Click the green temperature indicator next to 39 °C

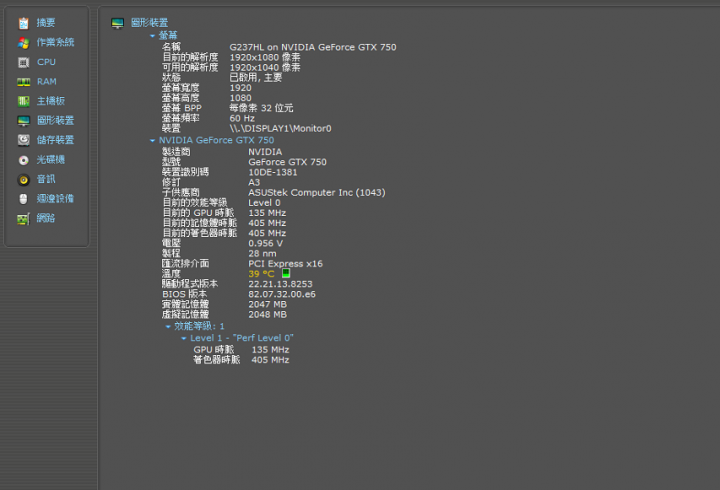coord(286,273)
